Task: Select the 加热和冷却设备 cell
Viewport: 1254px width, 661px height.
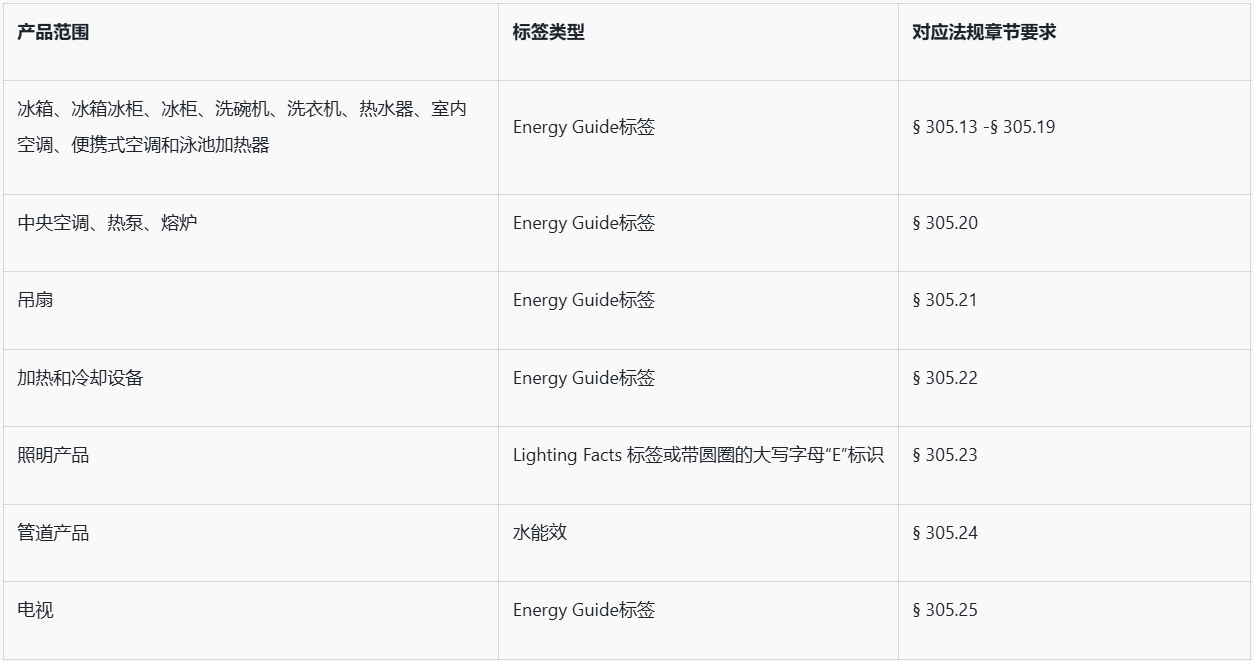Action: [x=80, y=378]
